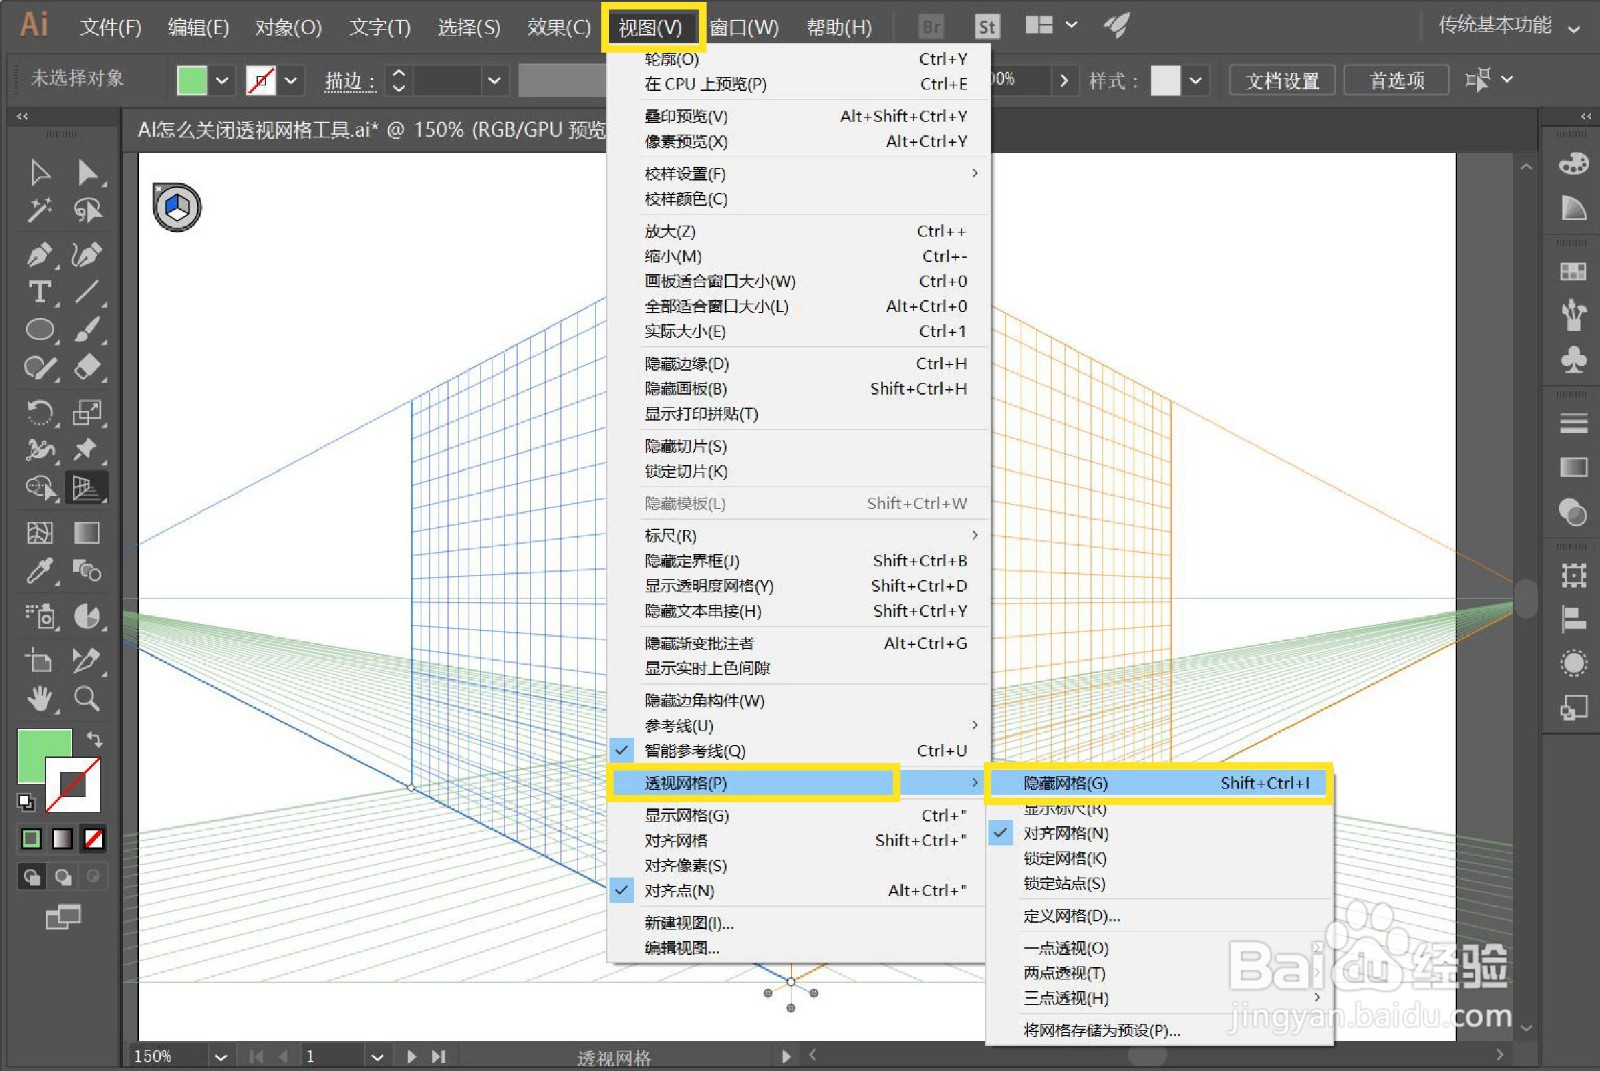Disable 对齐点 in the view menu
This screenshot has width=1600, height=1071.
pyautogui.click(x=690, y=890)
